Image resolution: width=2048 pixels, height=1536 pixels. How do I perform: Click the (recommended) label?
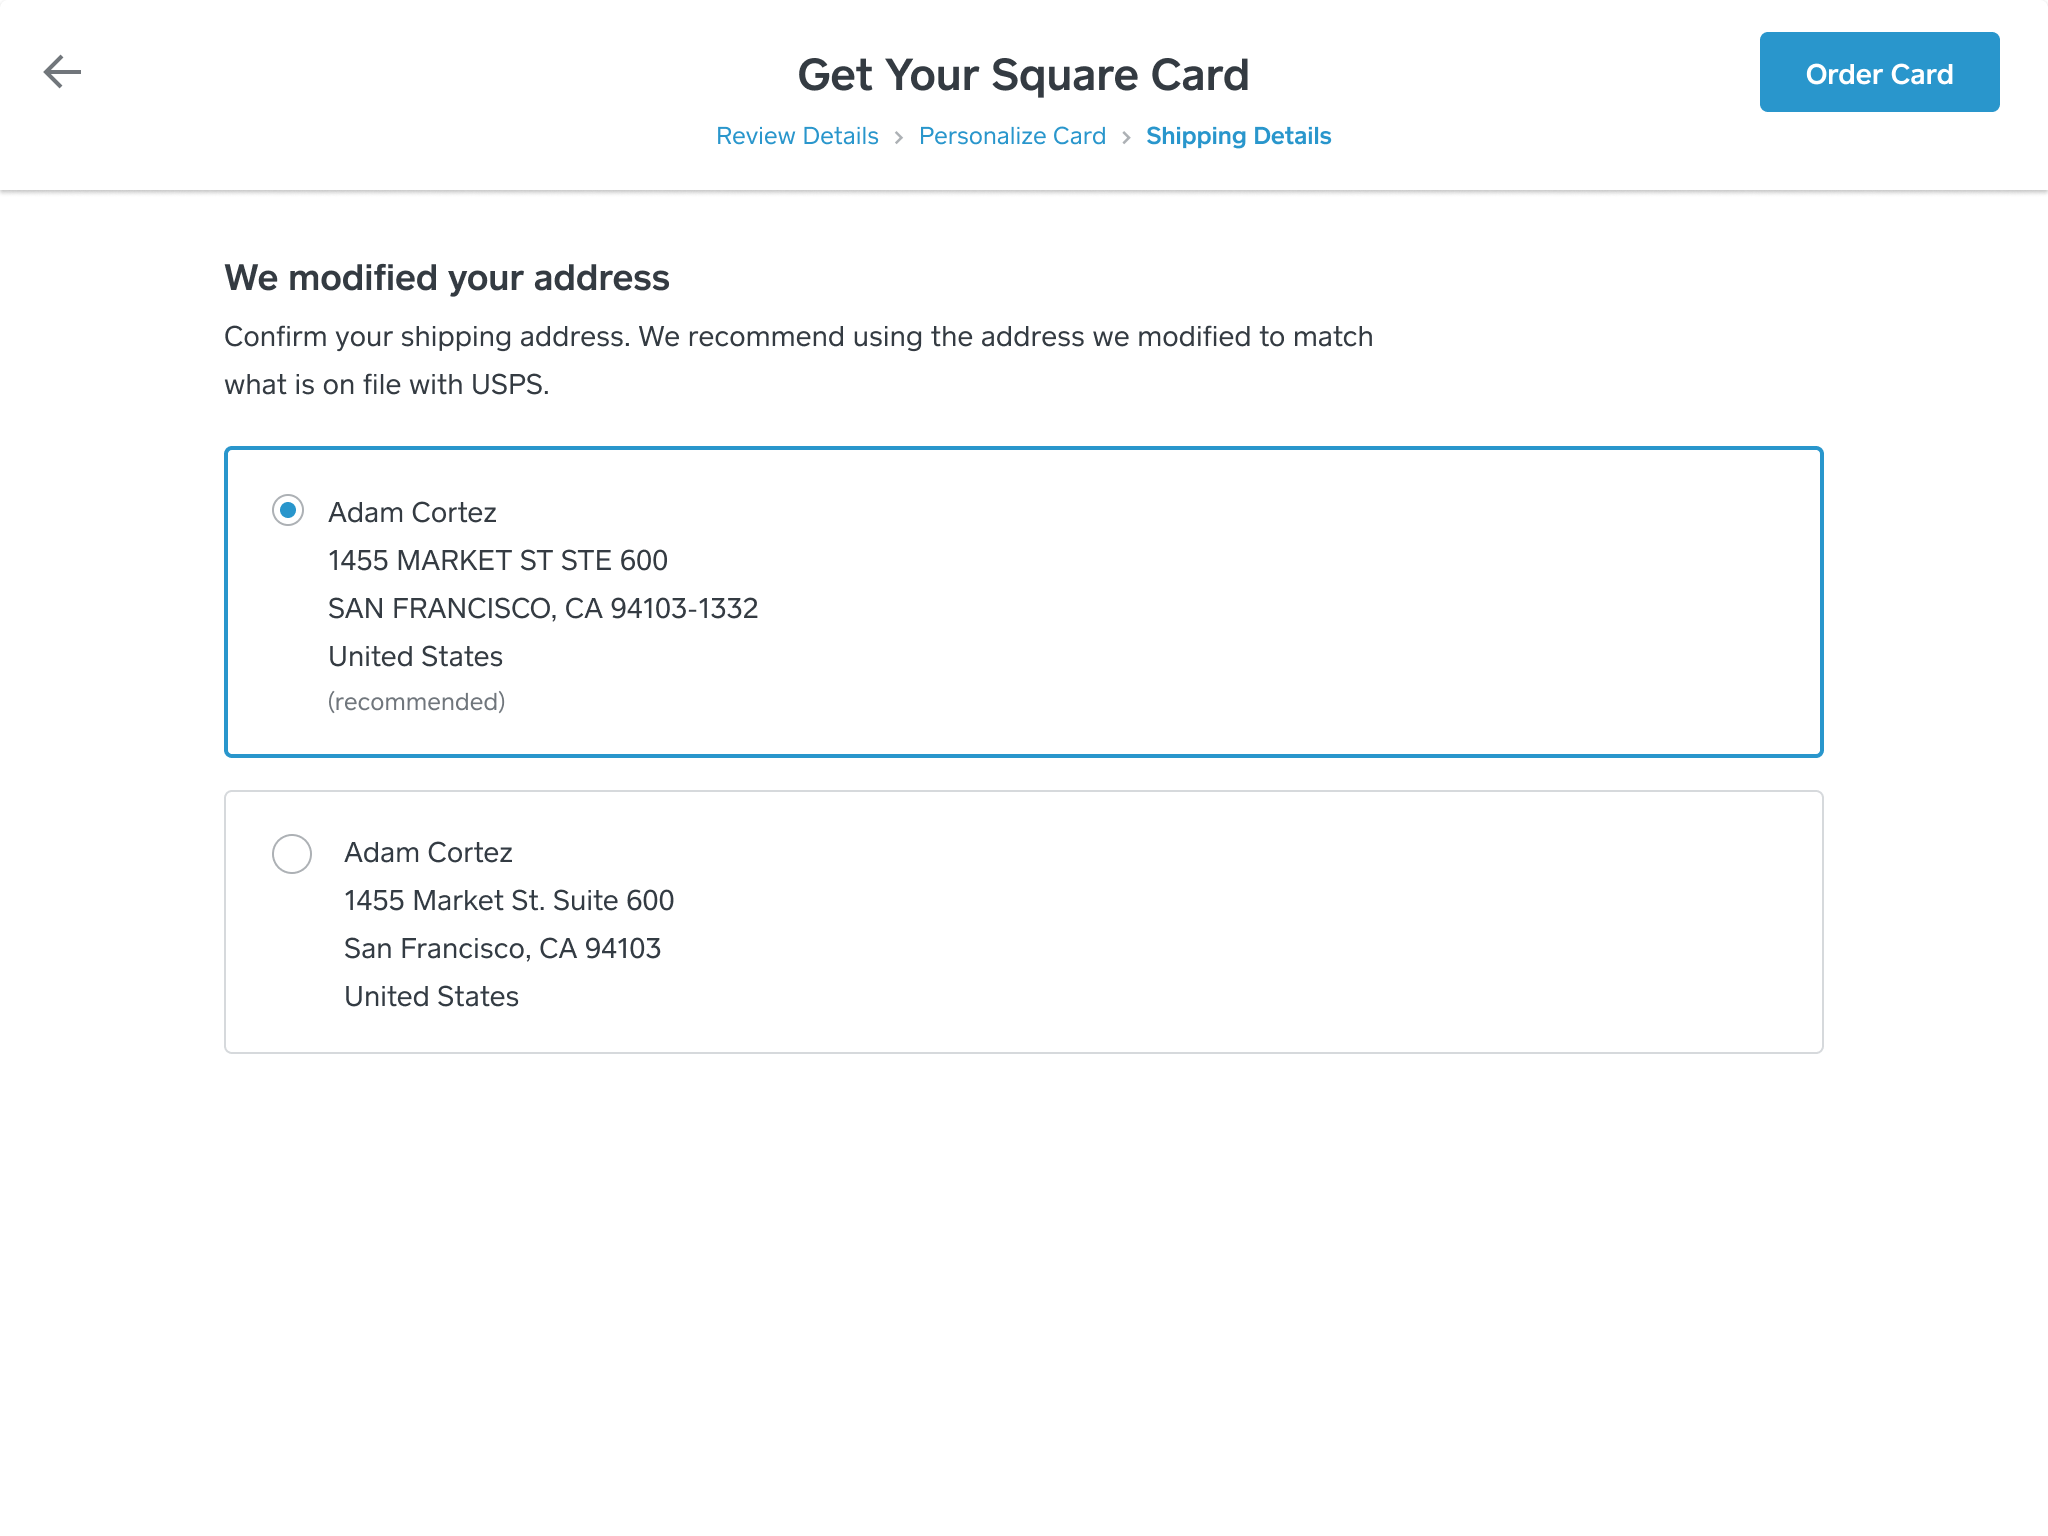tap(416, 702)
